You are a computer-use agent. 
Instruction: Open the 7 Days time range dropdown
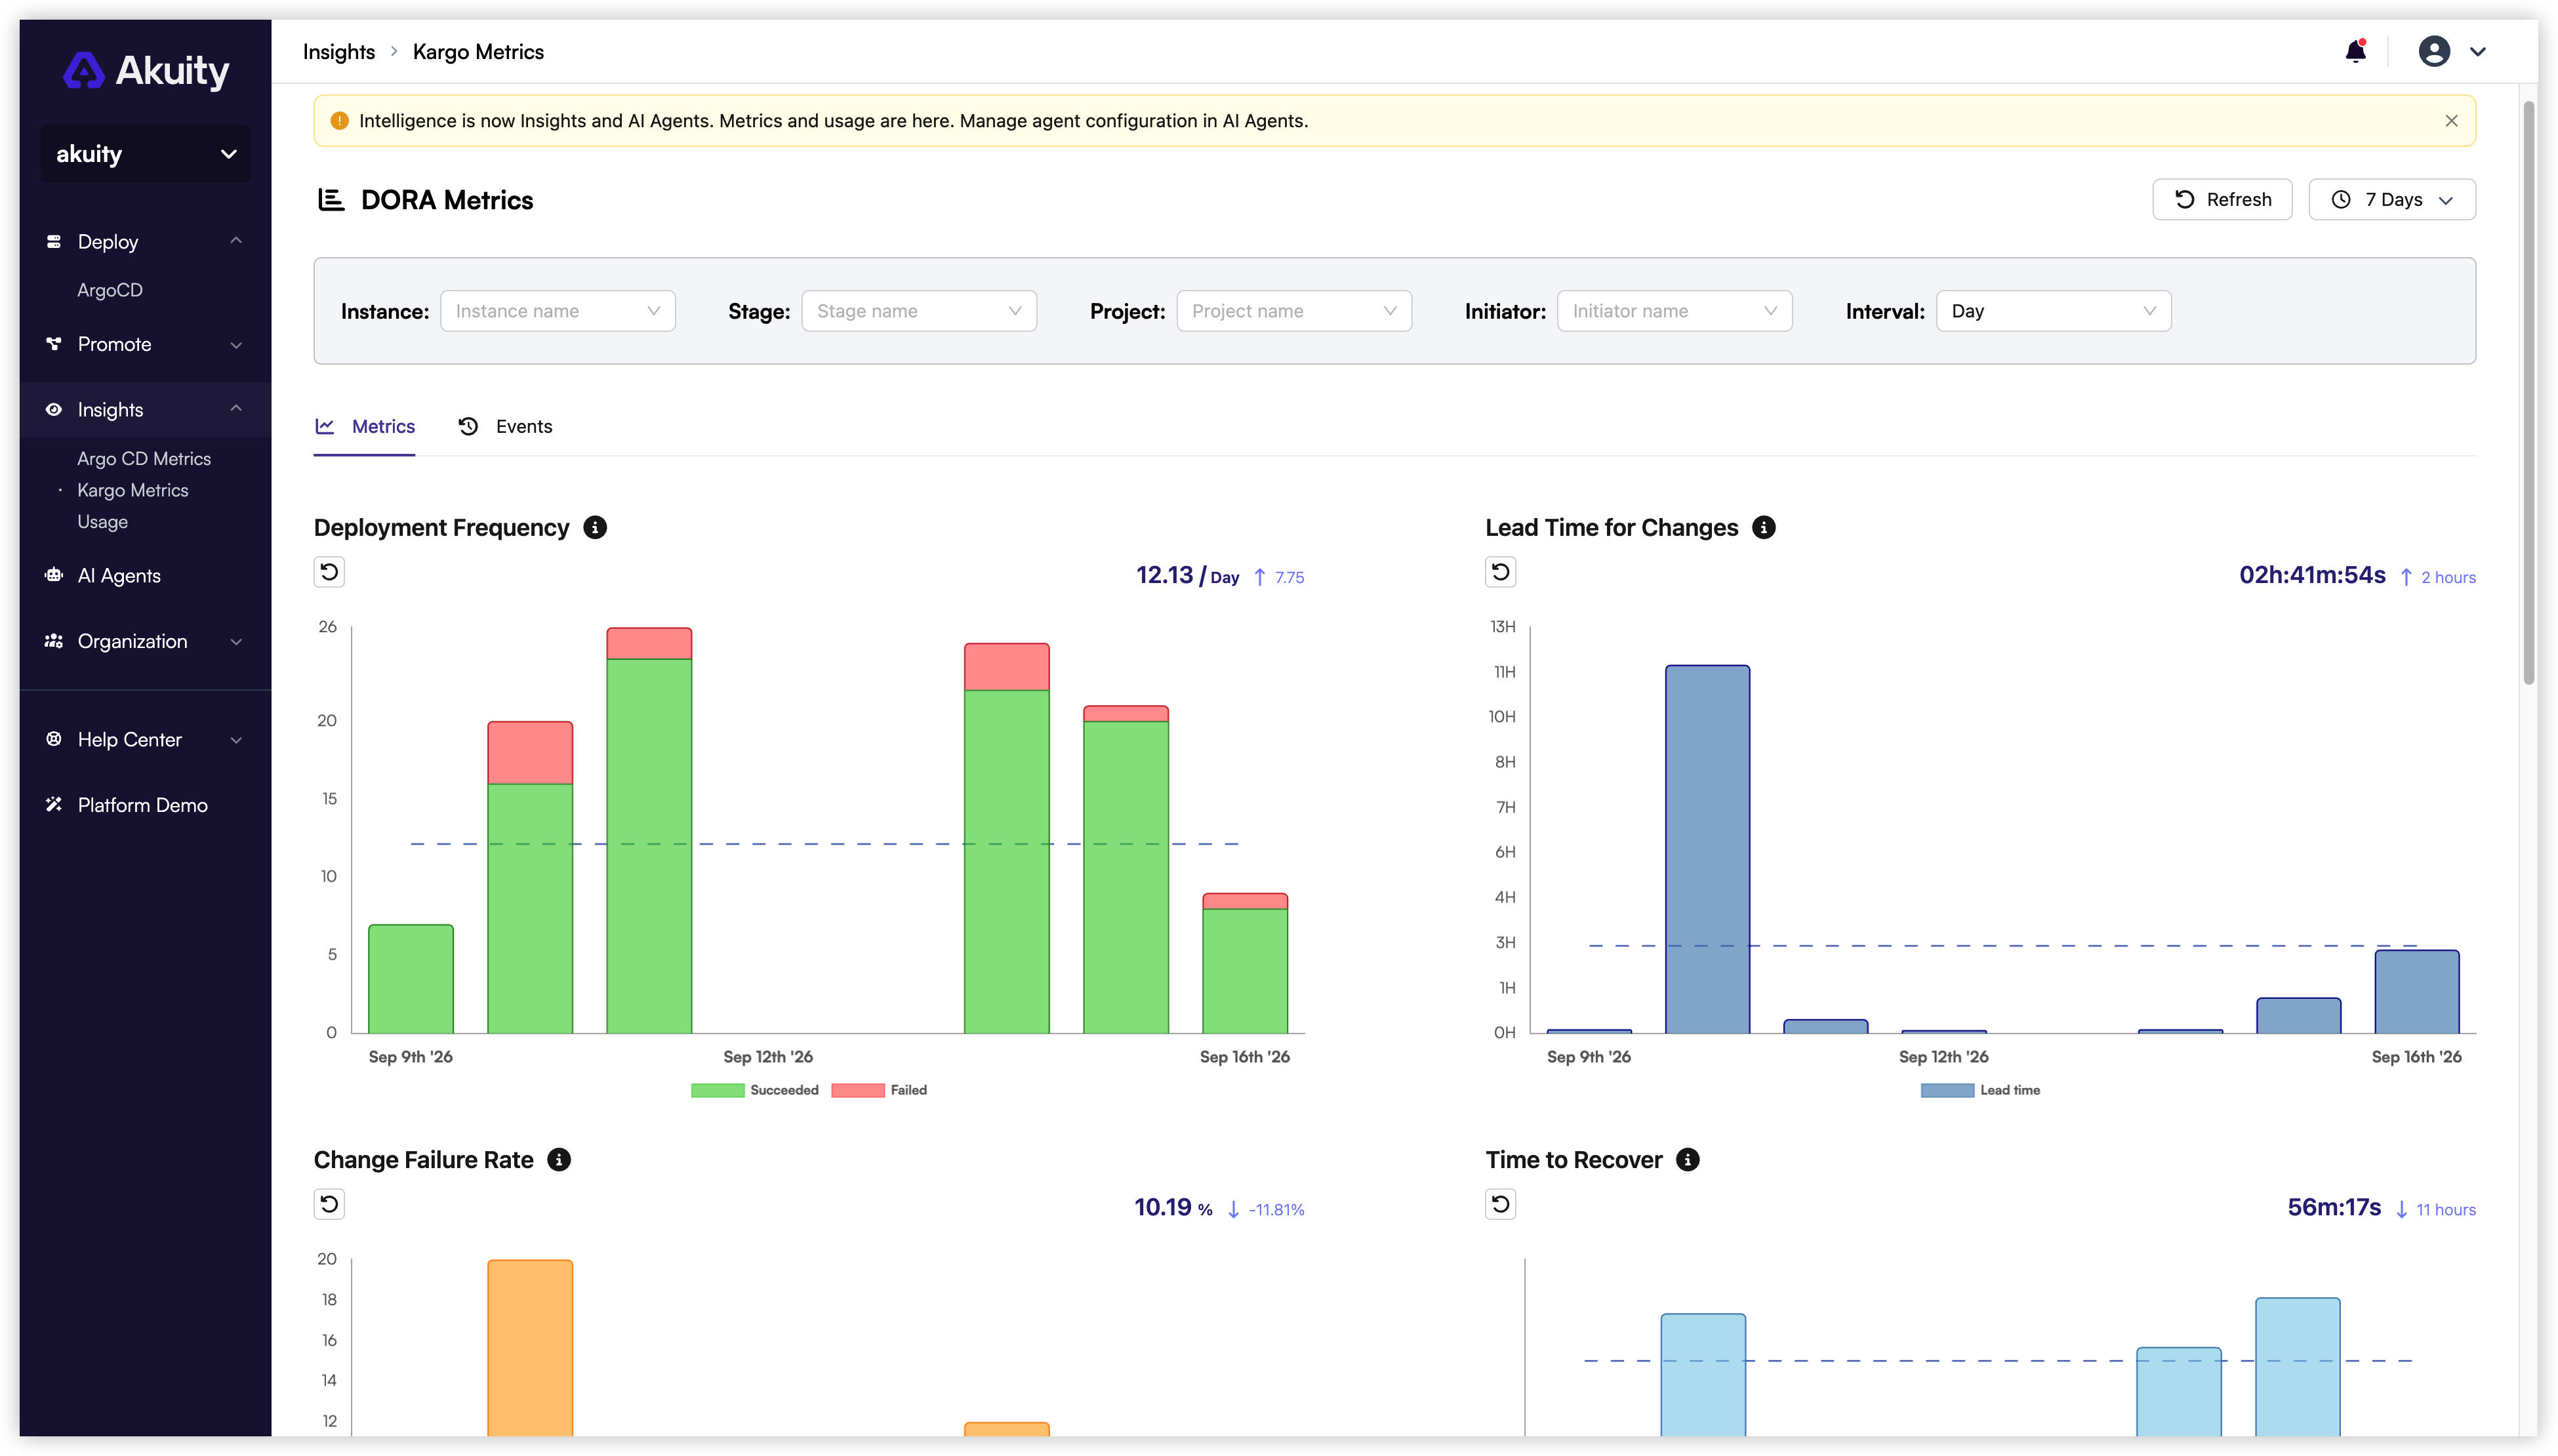pos(2391,200)
